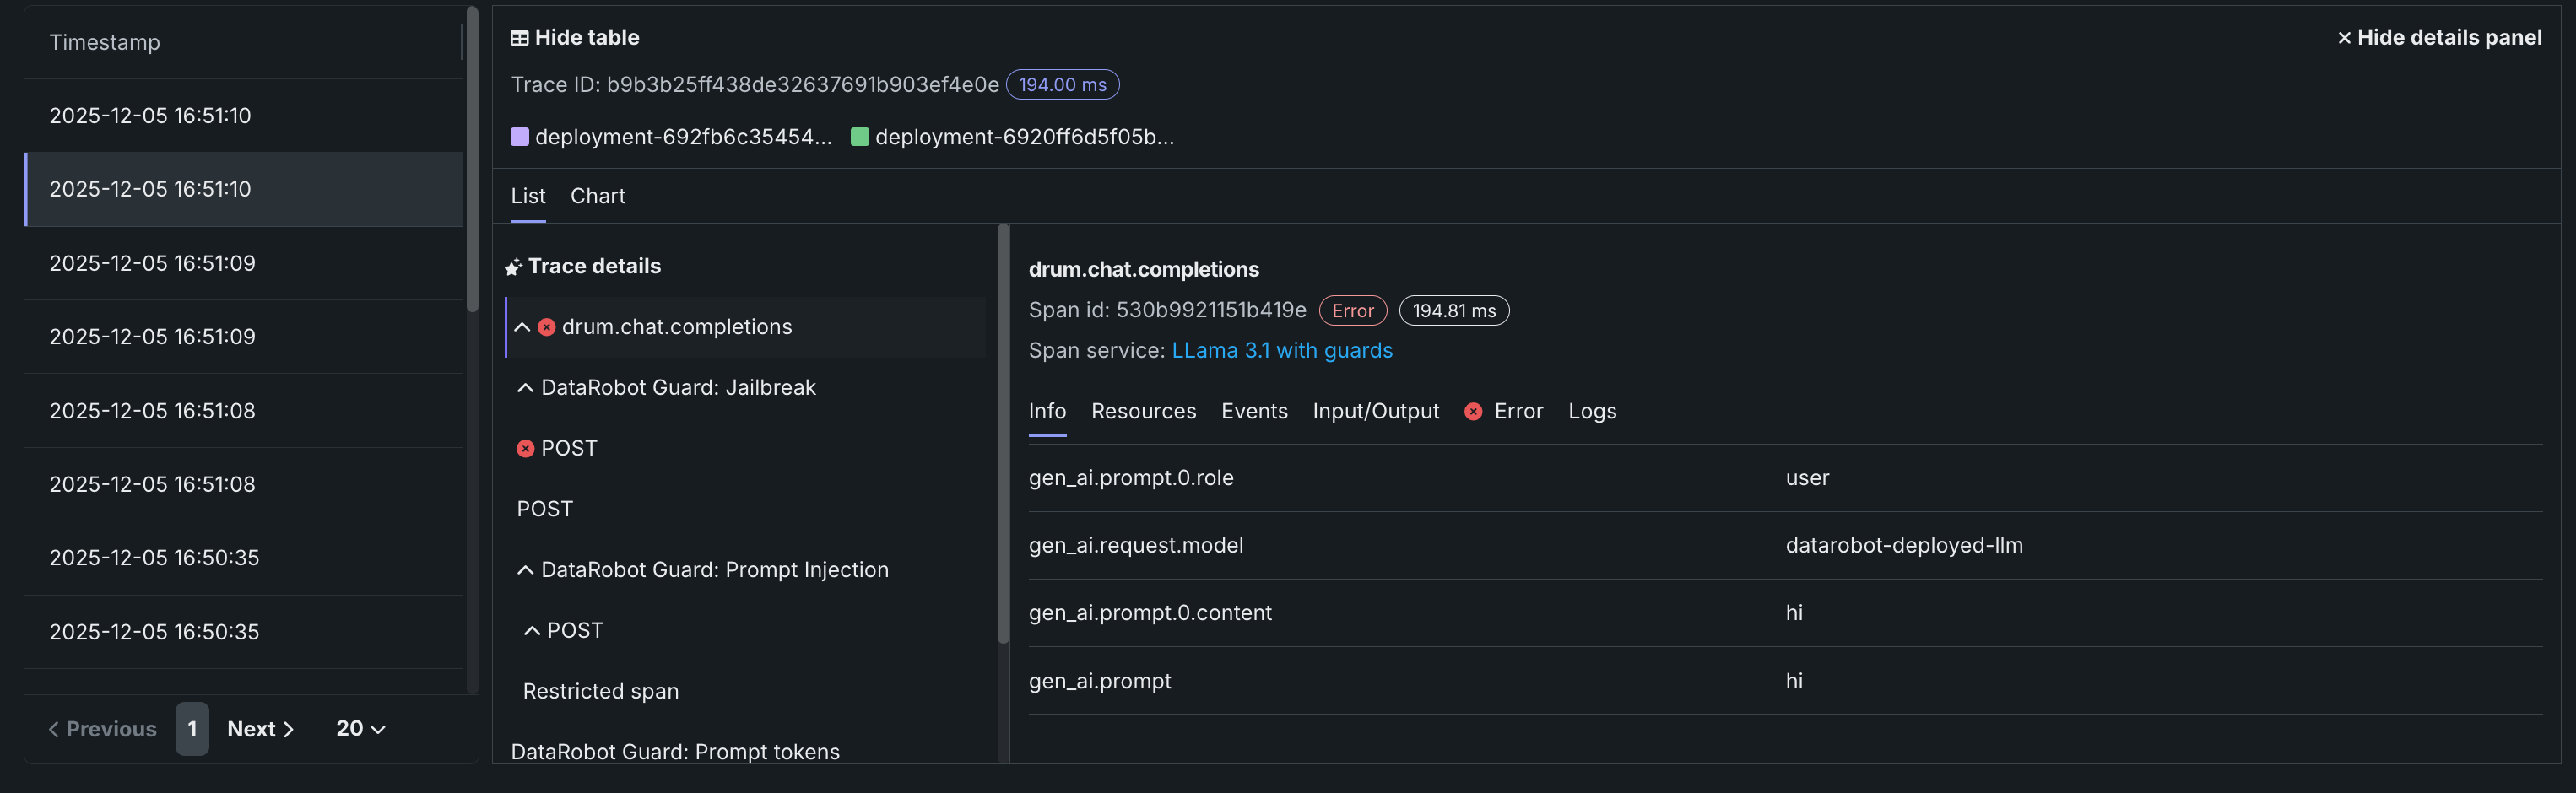The height and width of the screenshot is (793, 2576).
Task: Click the red error icon on POST span
Action: [525, 449]
